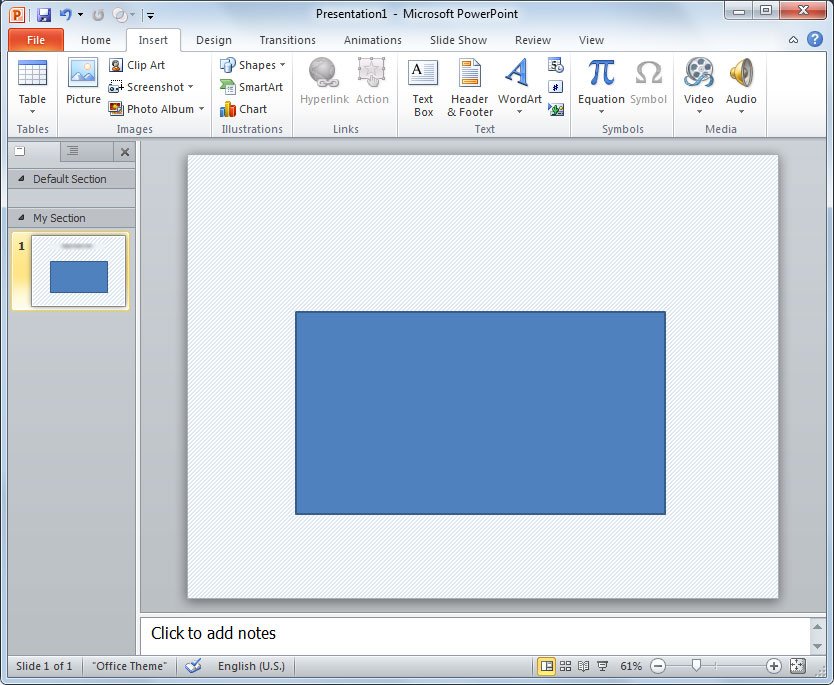Switch to Reading view

click(x=583, y=665)
